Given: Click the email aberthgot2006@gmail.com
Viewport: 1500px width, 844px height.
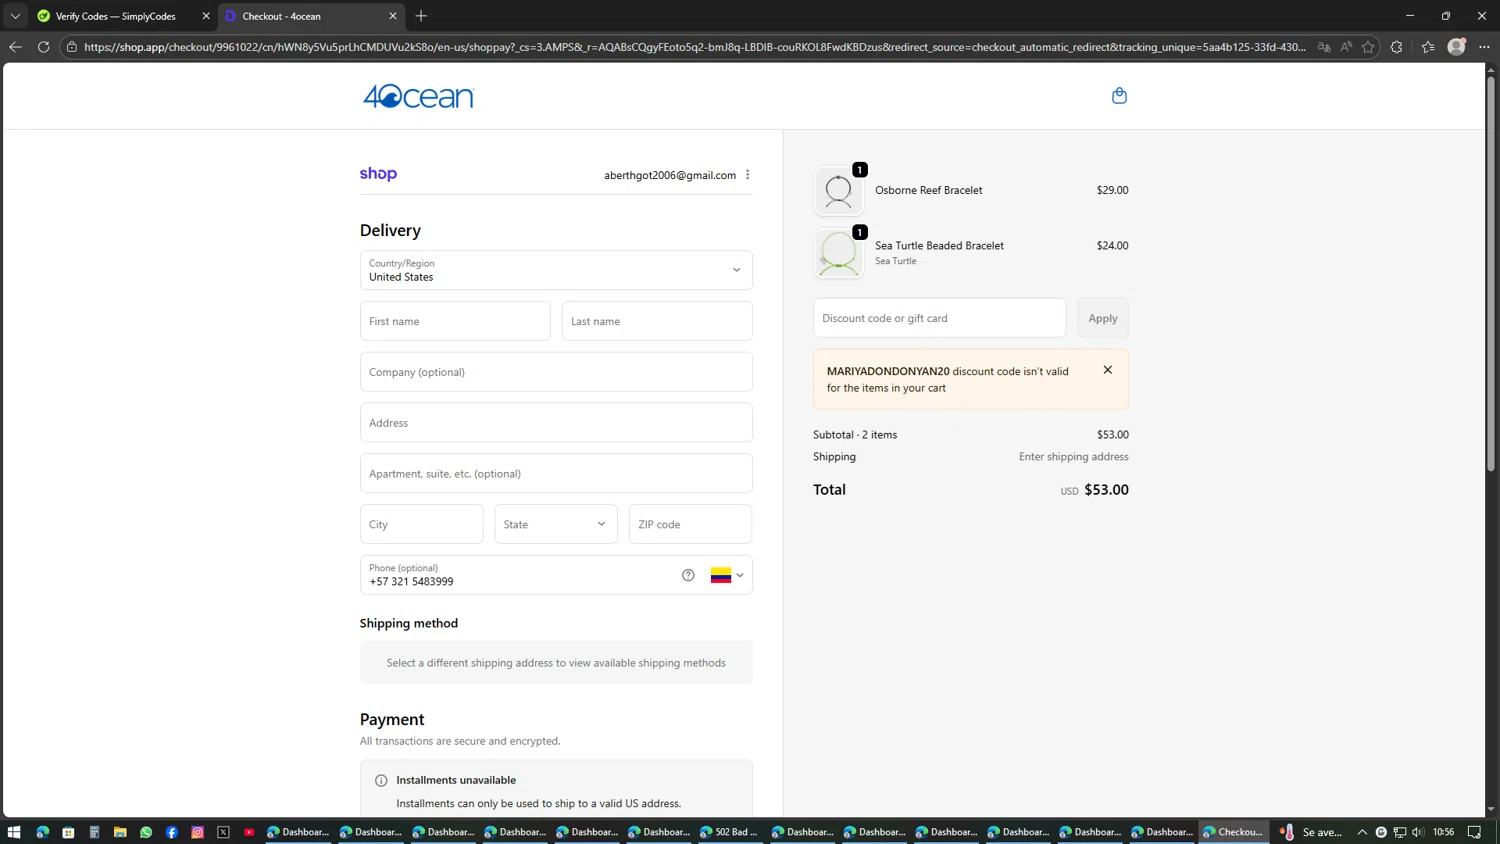Looking at the screenshot, I should [x=670, y=175].
